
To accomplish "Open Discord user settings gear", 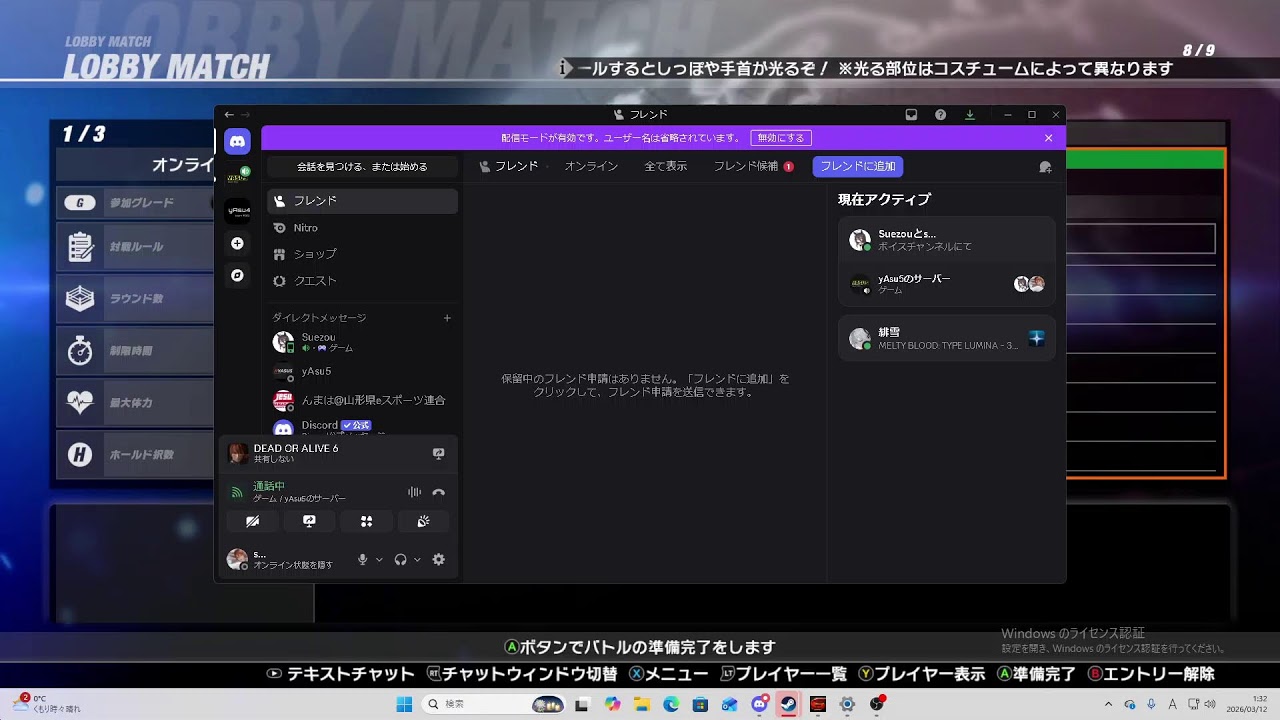I will (438, 560).
